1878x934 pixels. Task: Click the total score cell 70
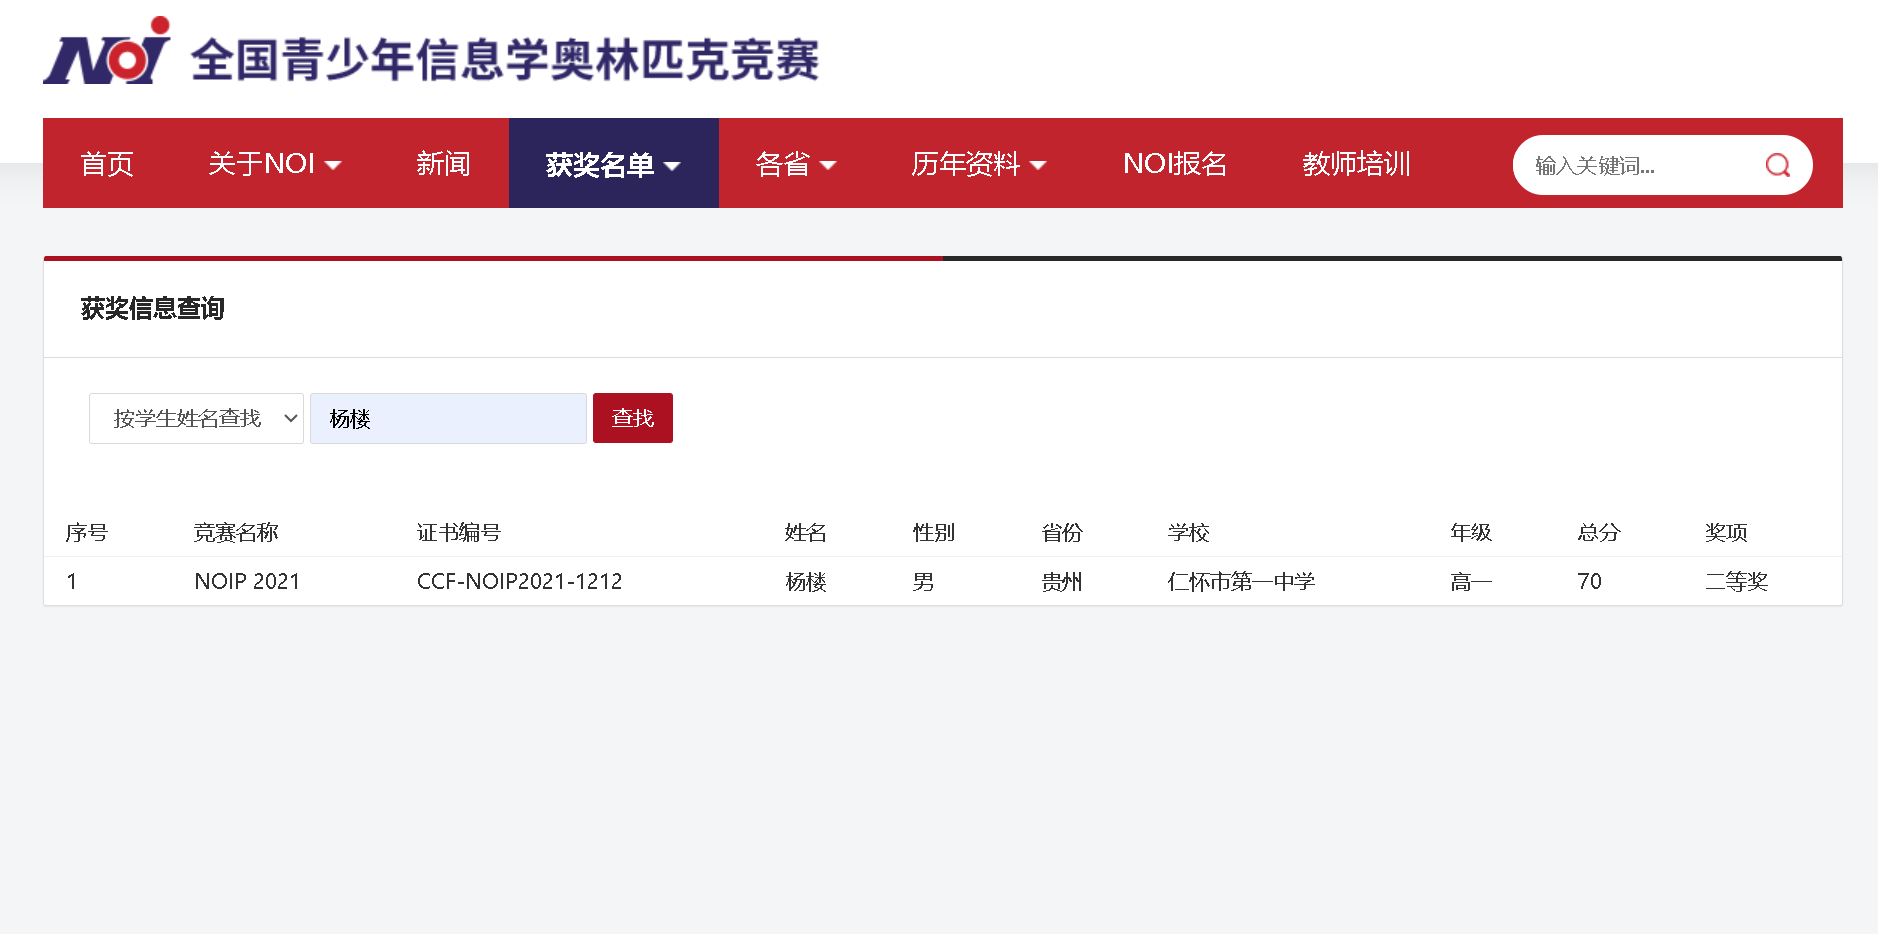(x=1589, y=582)
